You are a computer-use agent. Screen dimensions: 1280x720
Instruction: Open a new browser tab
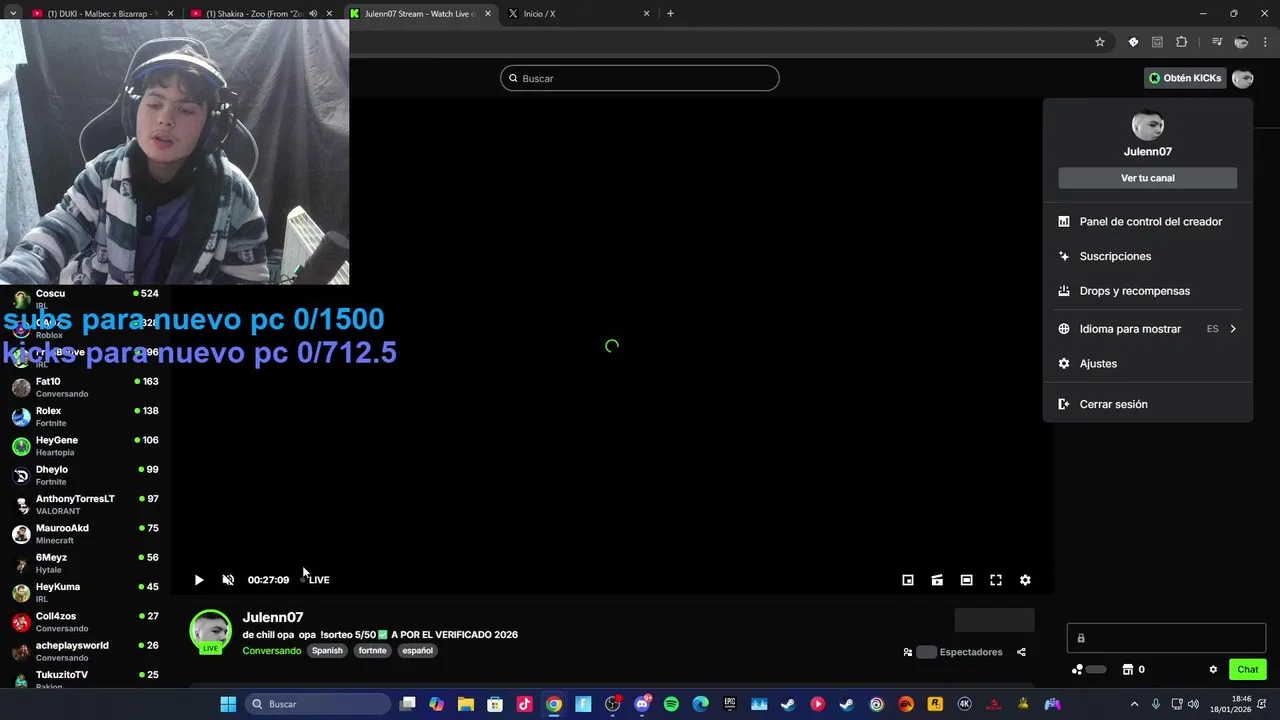pos(670,14)
